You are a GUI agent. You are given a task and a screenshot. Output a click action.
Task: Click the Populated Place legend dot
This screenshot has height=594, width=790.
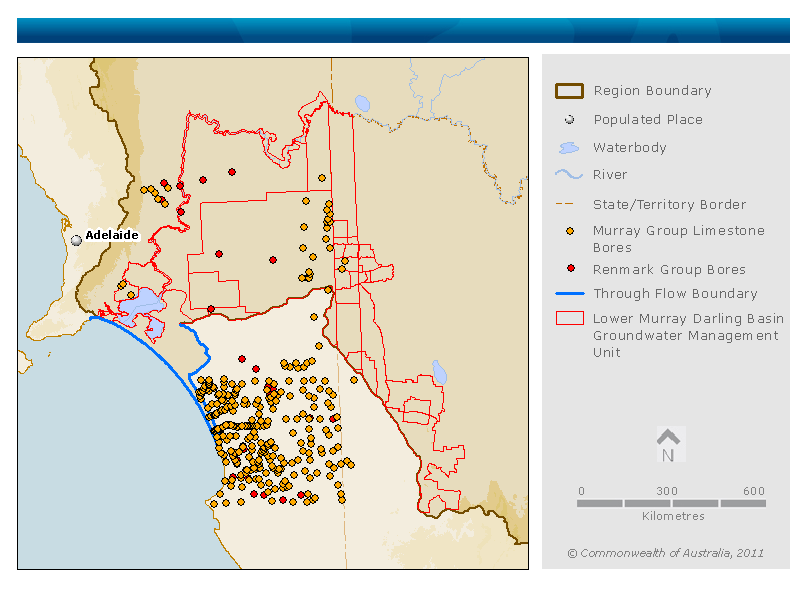569,120
